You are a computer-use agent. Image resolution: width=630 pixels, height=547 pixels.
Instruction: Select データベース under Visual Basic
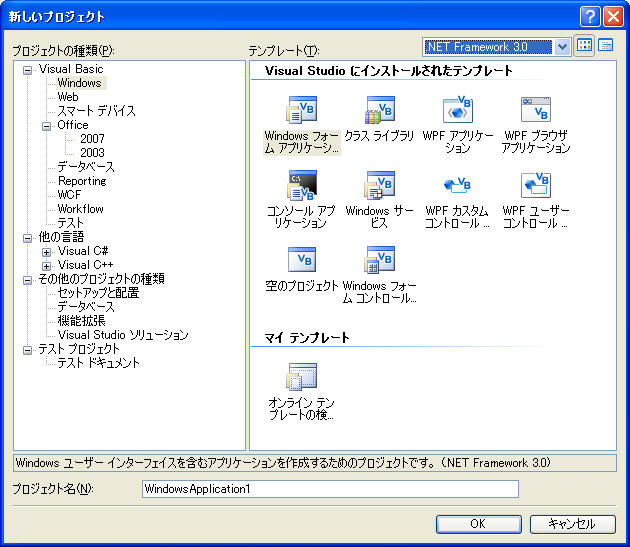pos(86,166)
